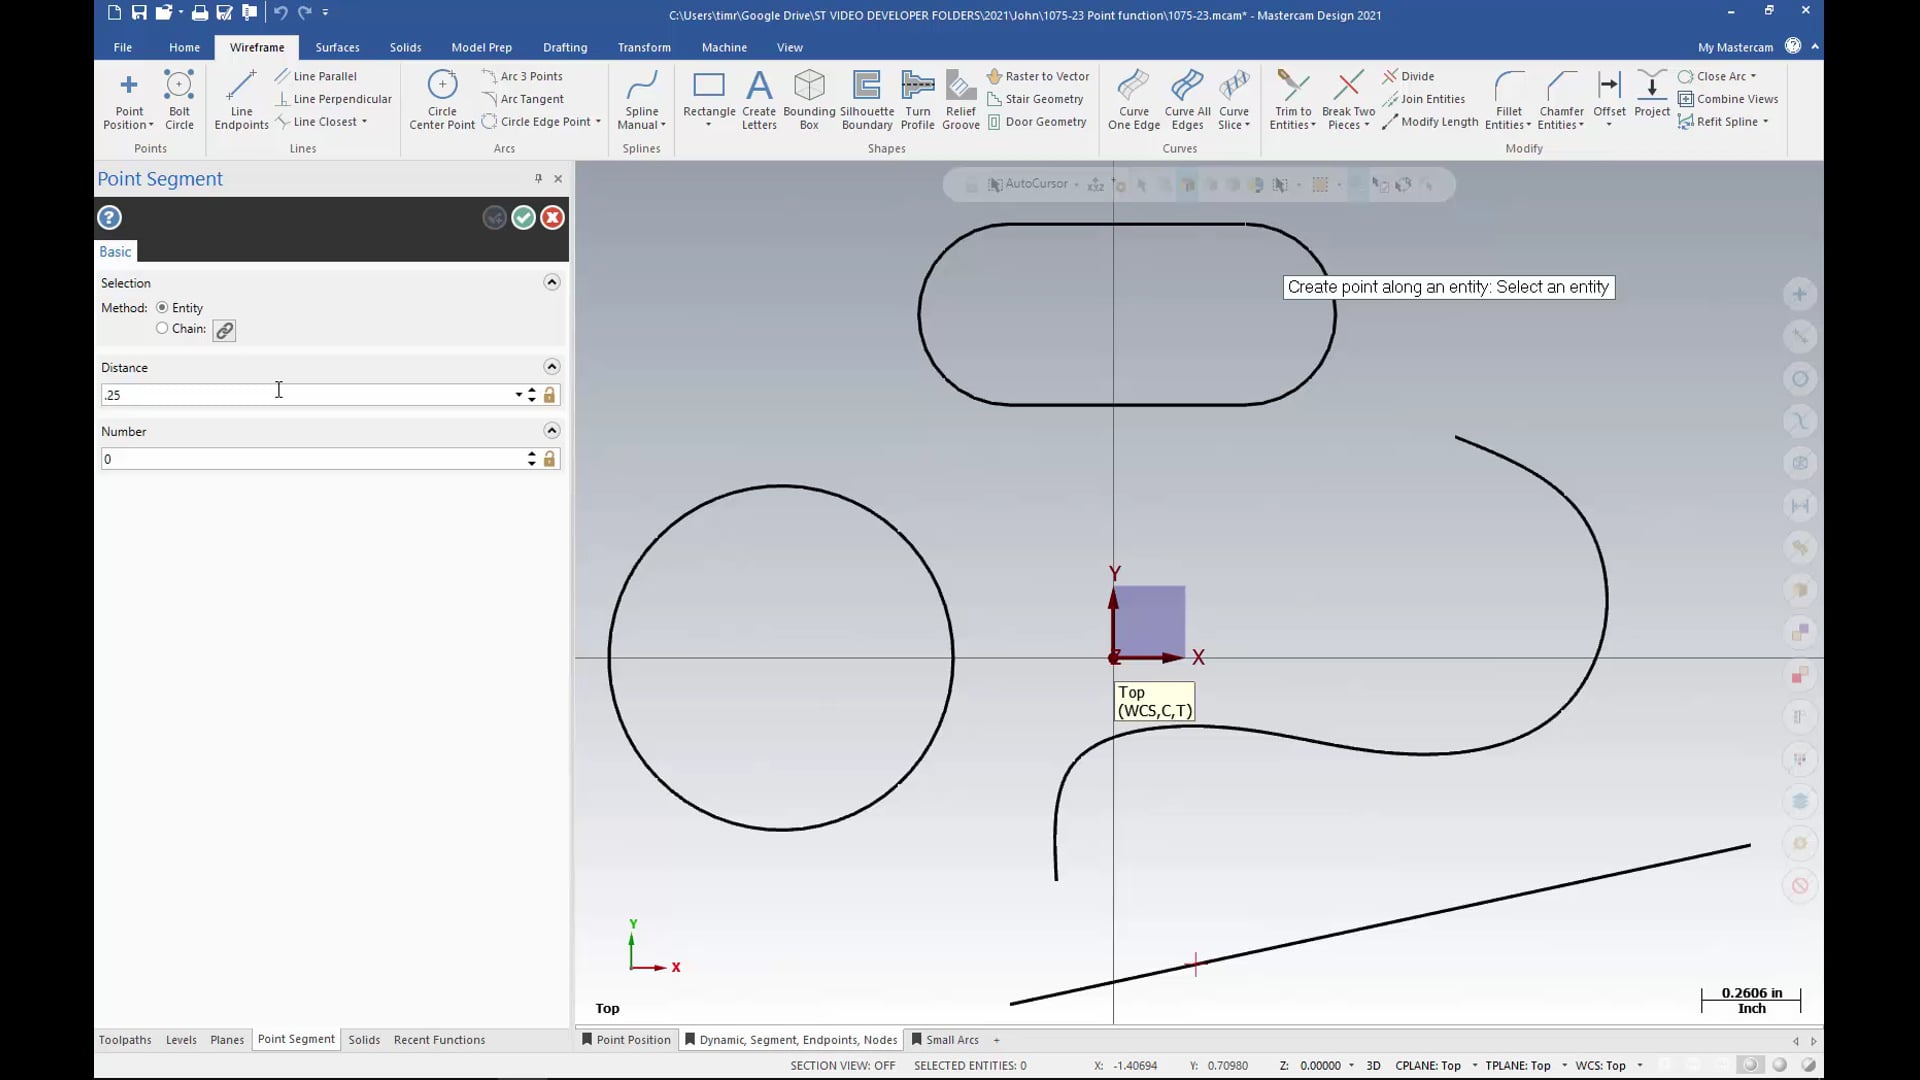
Task: Increment Number value using stepper arrow
Action: (x=533, y=452)
